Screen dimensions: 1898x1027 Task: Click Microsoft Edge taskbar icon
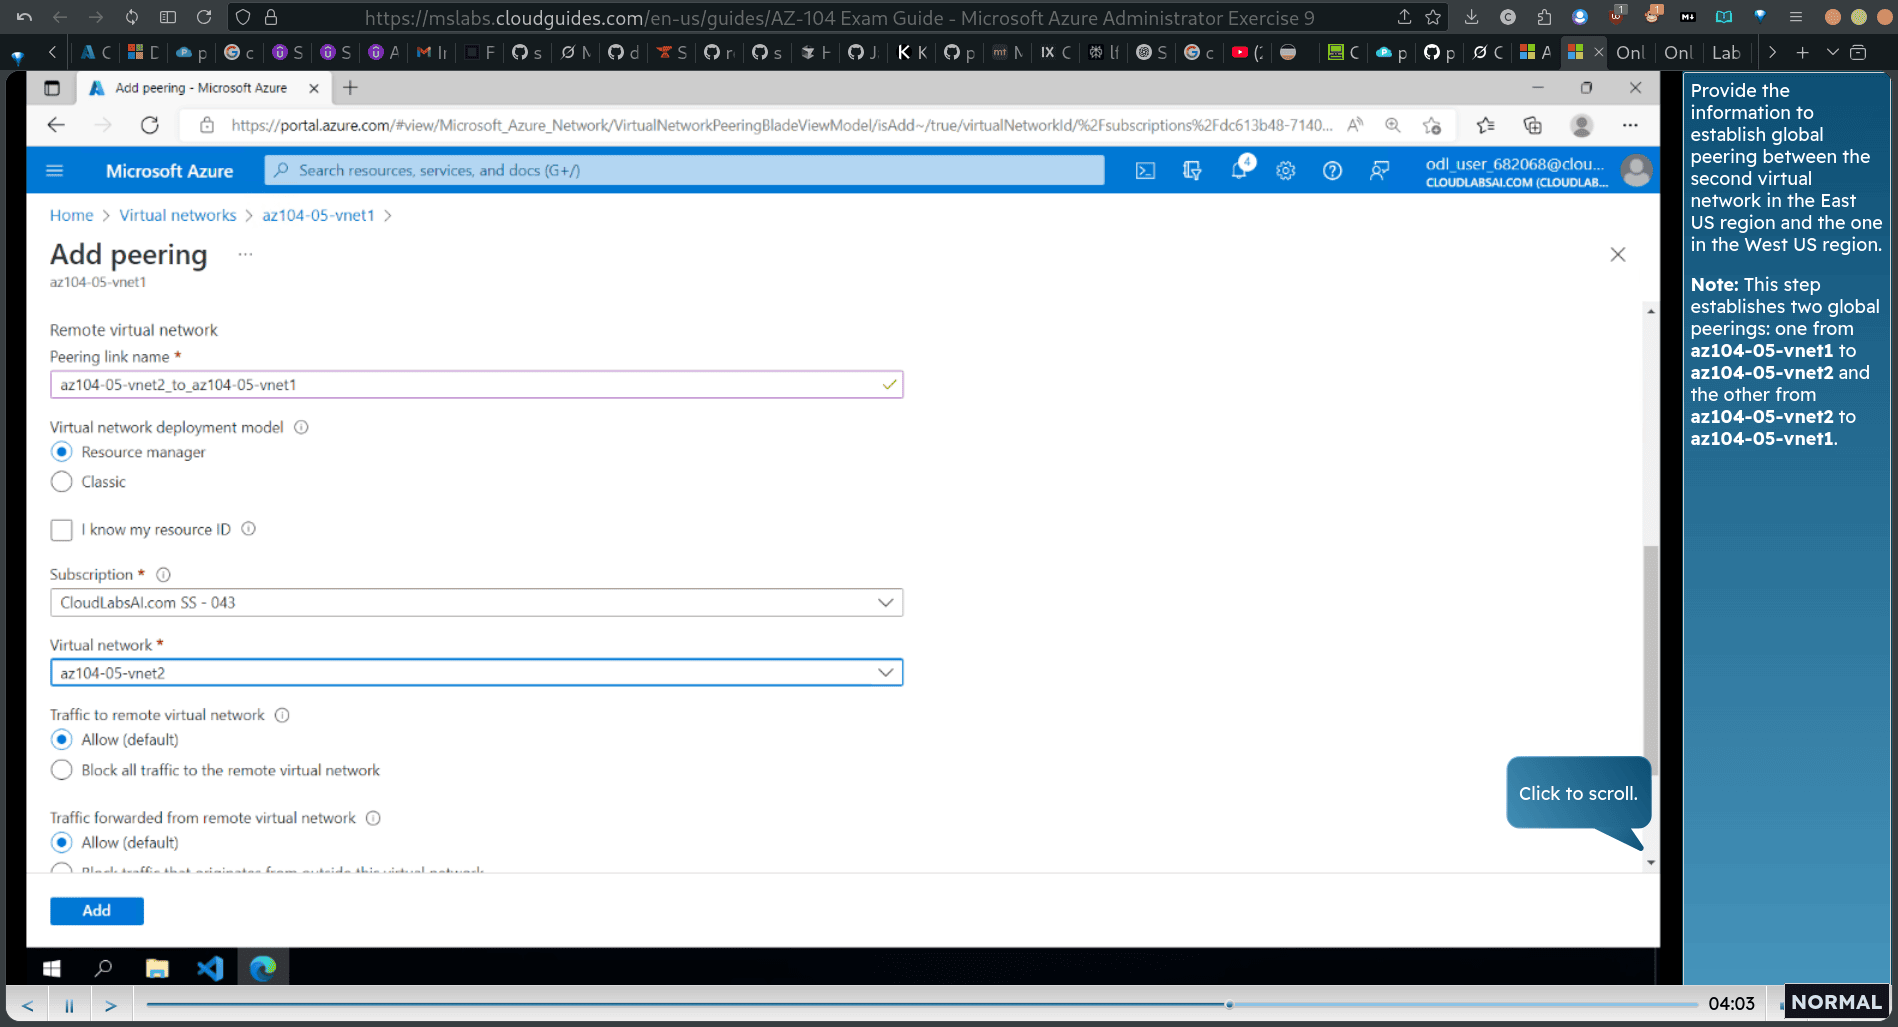click(263, 968)
